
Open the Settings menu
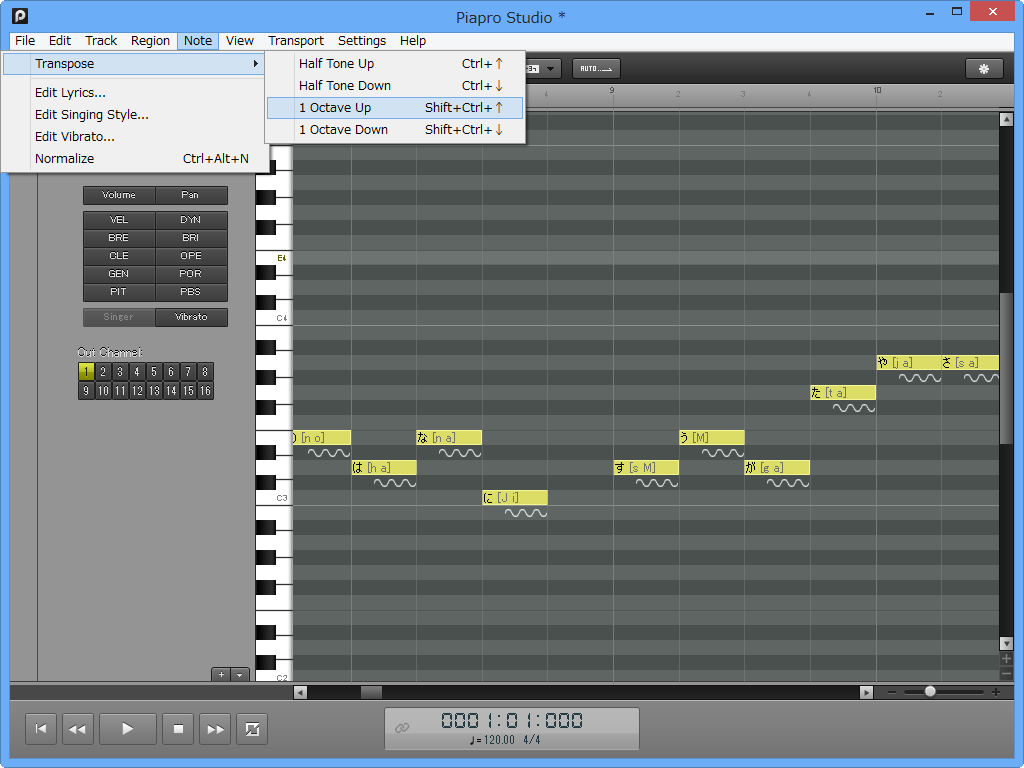pos(362,40)
